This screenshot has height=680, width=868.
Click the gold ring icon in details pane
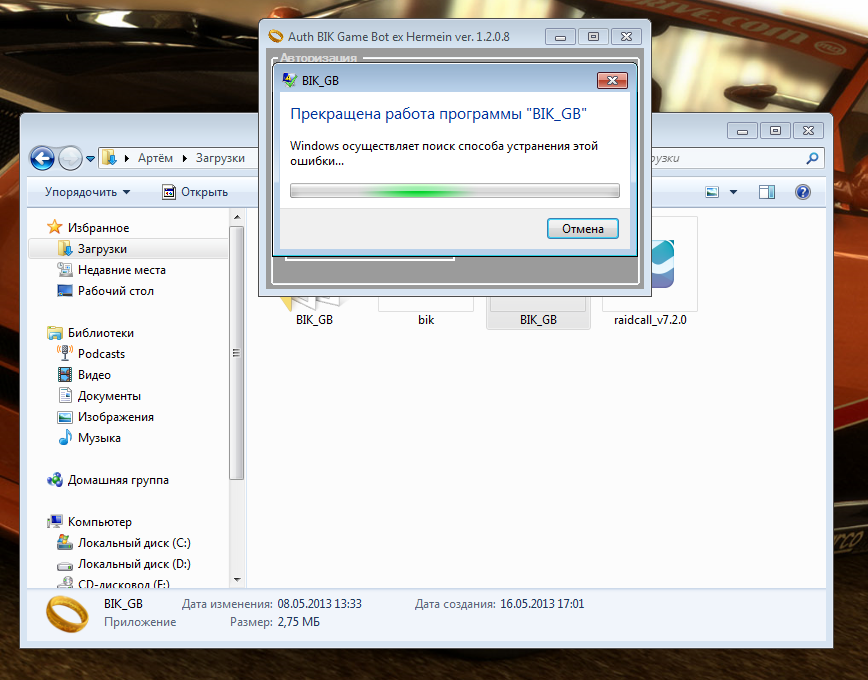click(x=68, y=613)
